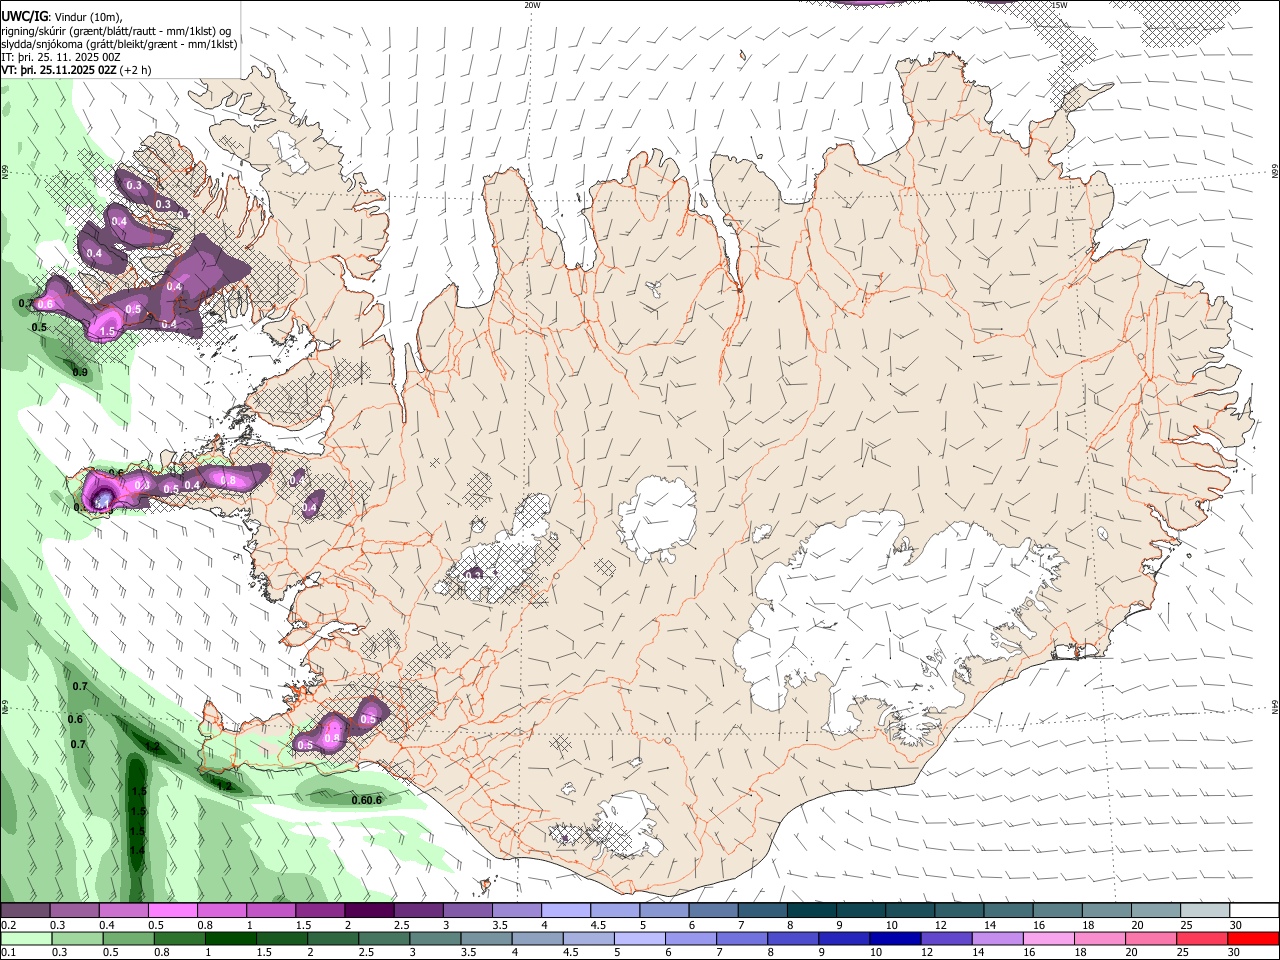Click the '15W' longitude label

click(x=1059, y=5)
